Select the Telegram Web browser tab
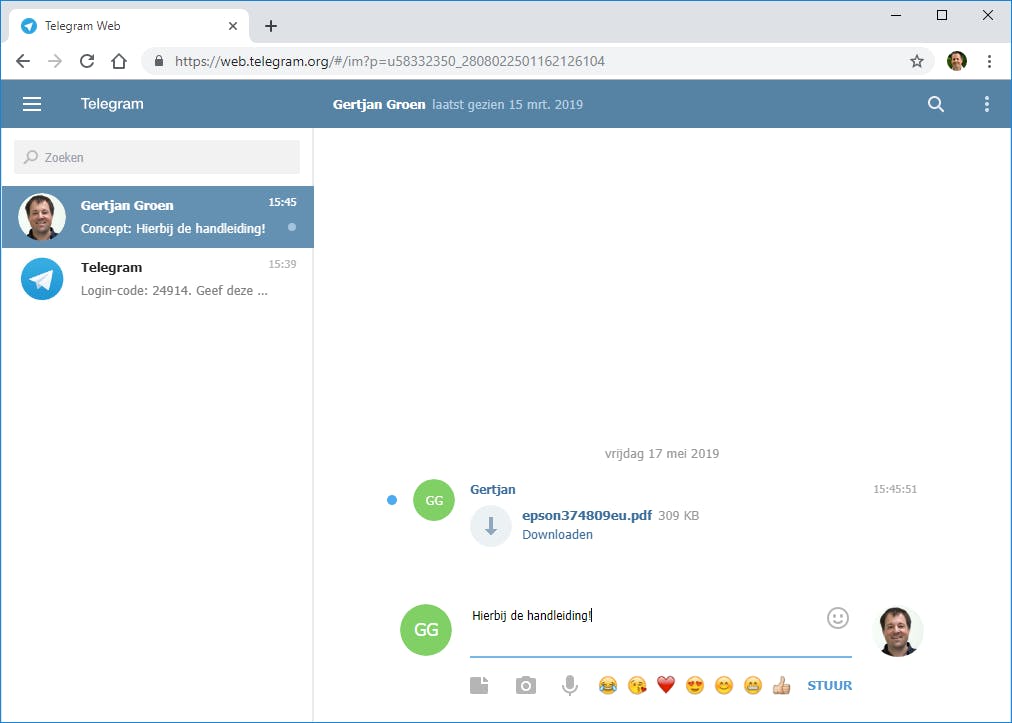The width and height of the screenshot is (1012, 723). (129, 26)
